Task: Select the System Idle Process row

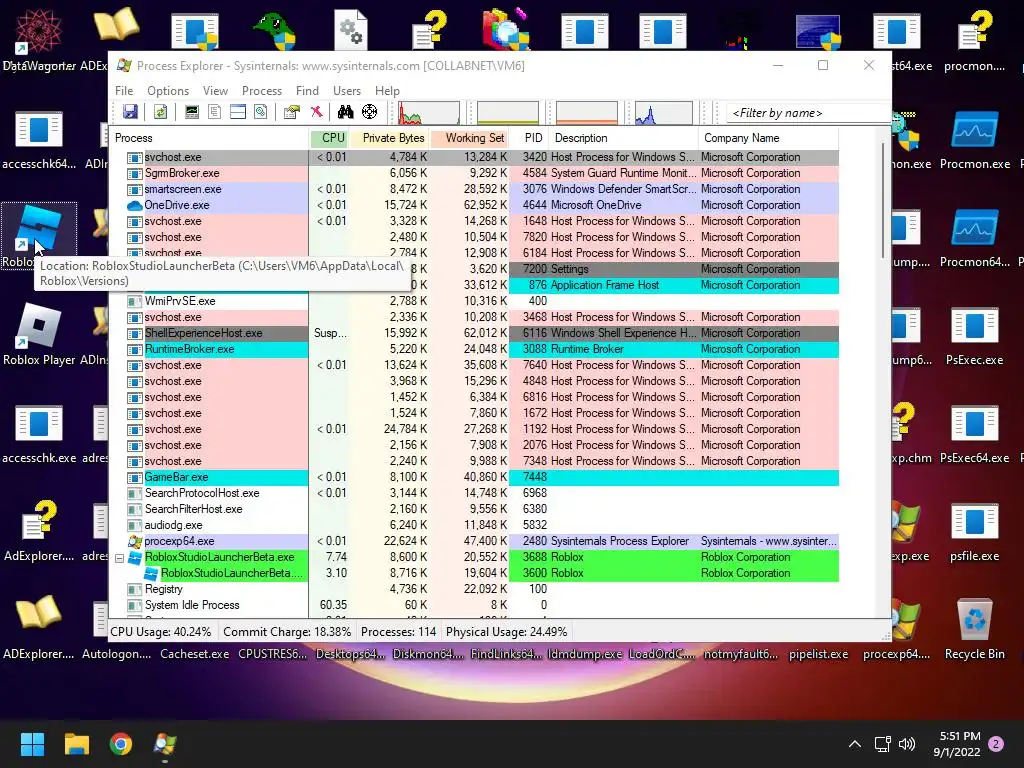Action: (474, 605)
